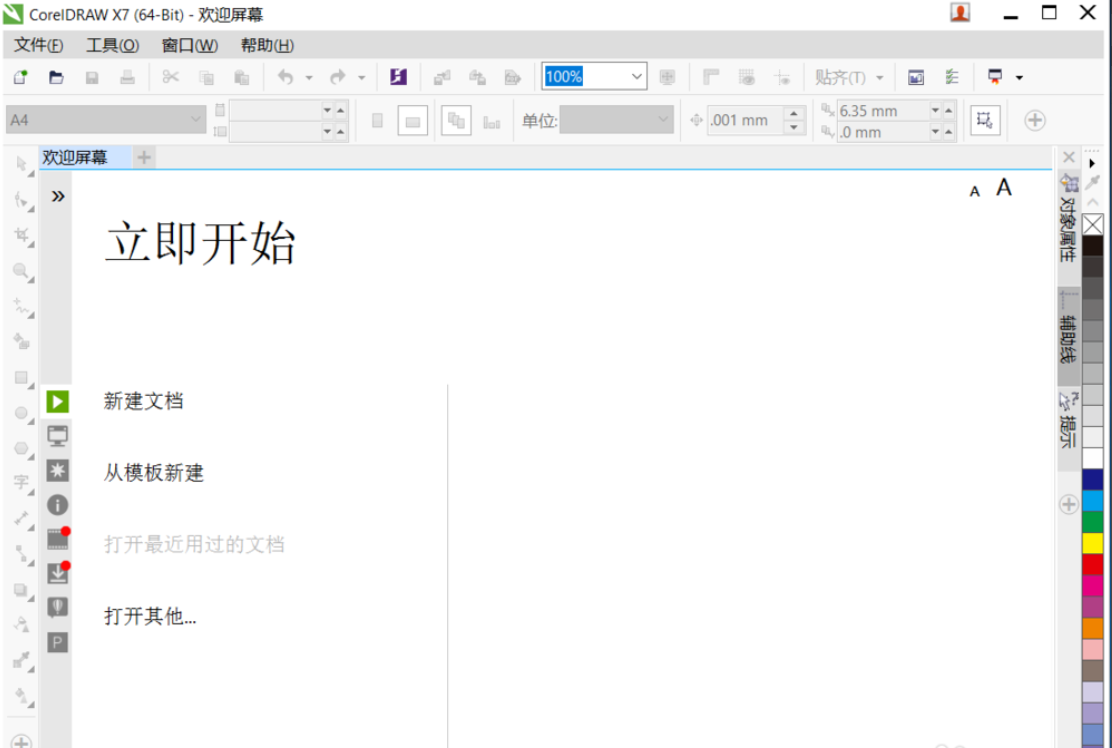Open the Updates download icon in welcome sidebar

(58, 573)
